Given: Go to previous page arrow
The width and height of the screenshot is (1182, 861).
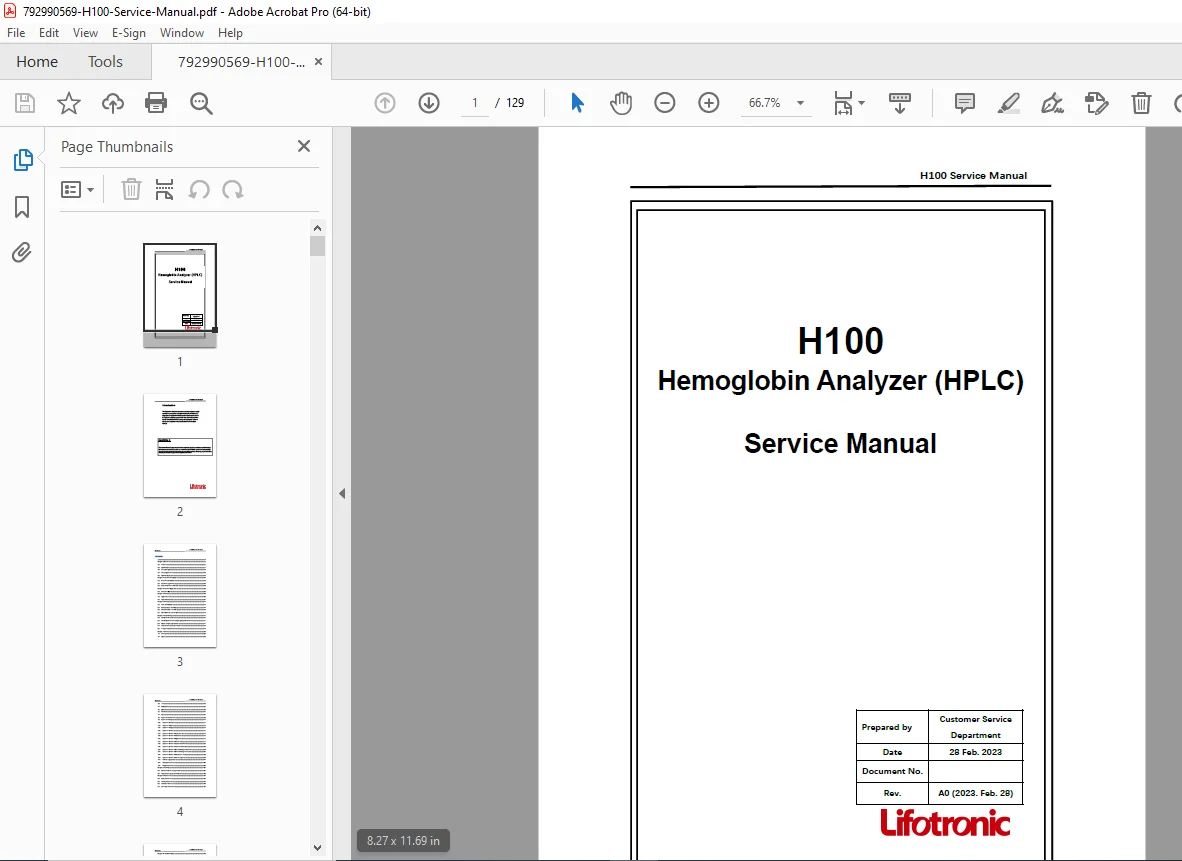Looking at the screenshot, I should click(x=385, y=103).
